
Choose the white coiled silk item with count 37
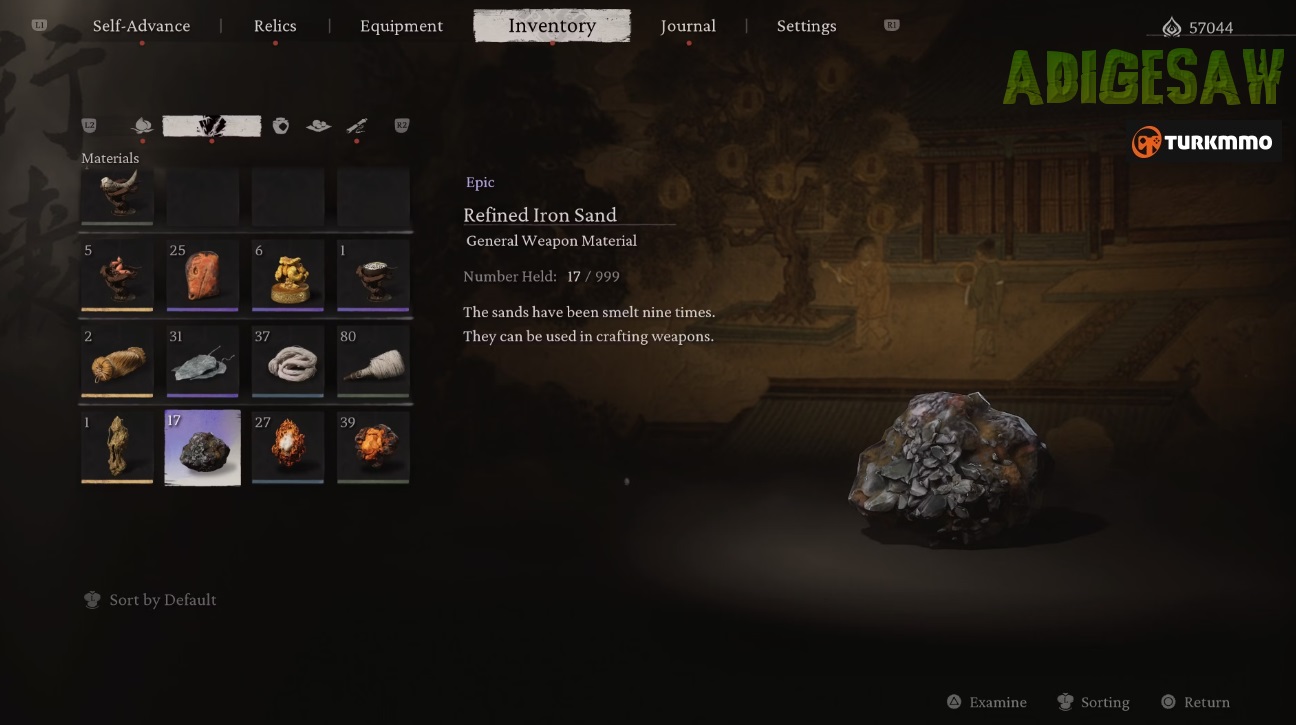[288, 361]
